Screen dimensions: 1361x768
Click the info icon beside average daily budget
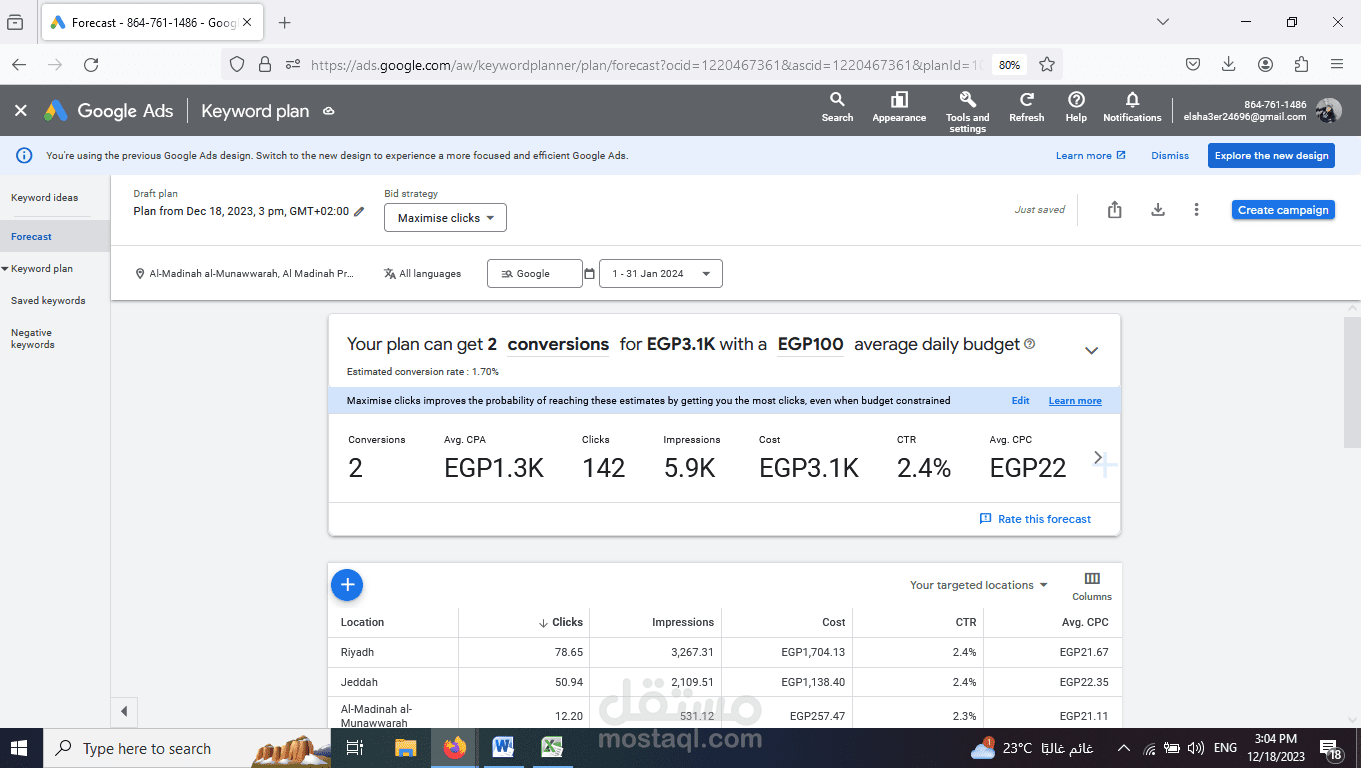coord(1030,344)
